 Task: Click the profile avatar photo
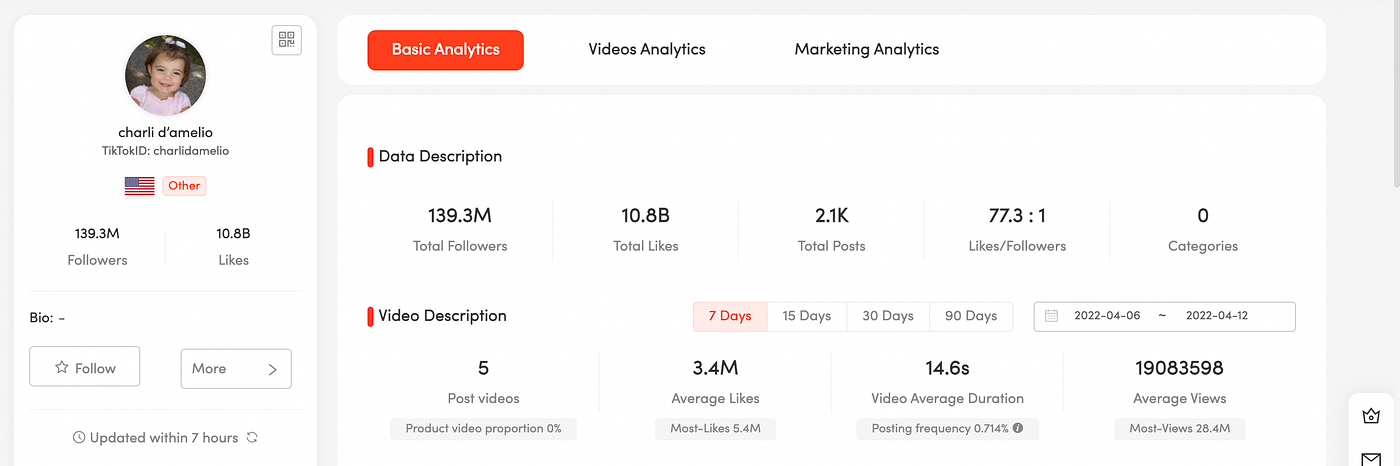pyautogui.click(x=165, y=75)
